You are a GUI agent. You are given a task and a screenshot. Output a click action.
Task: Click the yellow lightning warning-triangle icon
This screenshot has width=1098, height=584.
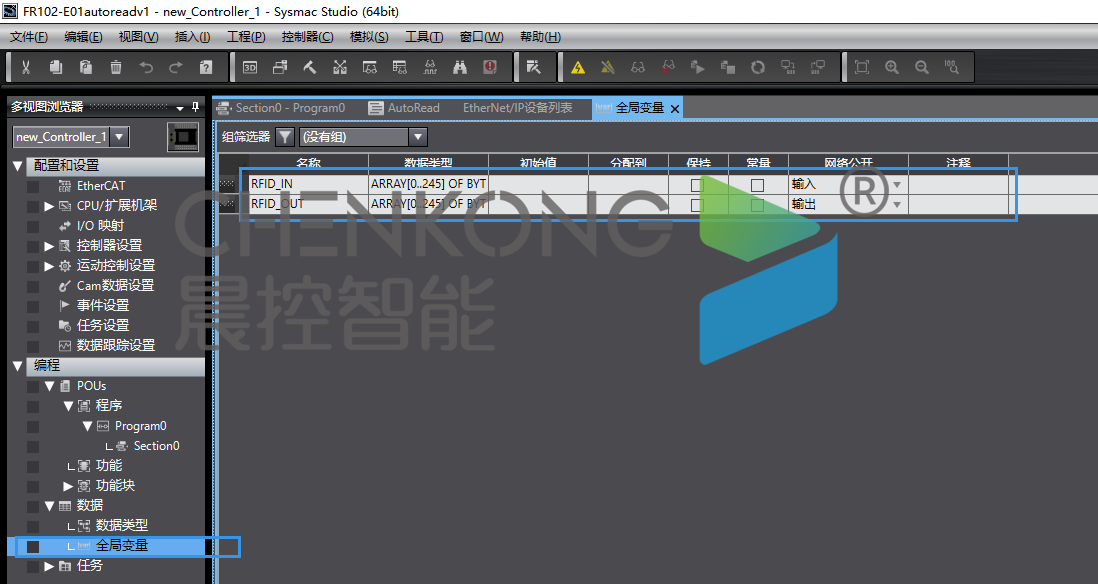[578, 67]
